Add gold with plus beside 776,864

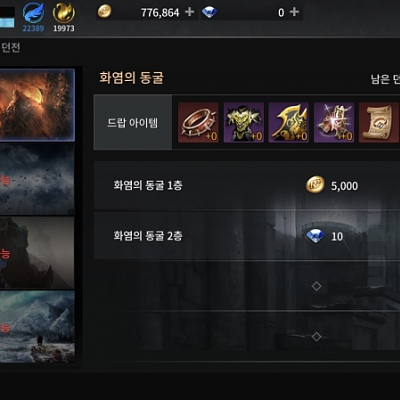(x=189, y=12)
